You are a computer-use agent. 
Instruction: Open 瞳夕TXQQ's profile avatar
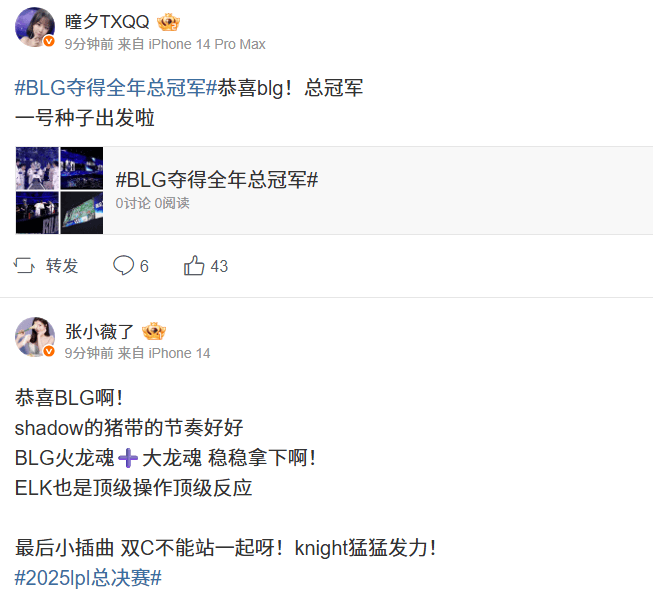click(35, 27)
